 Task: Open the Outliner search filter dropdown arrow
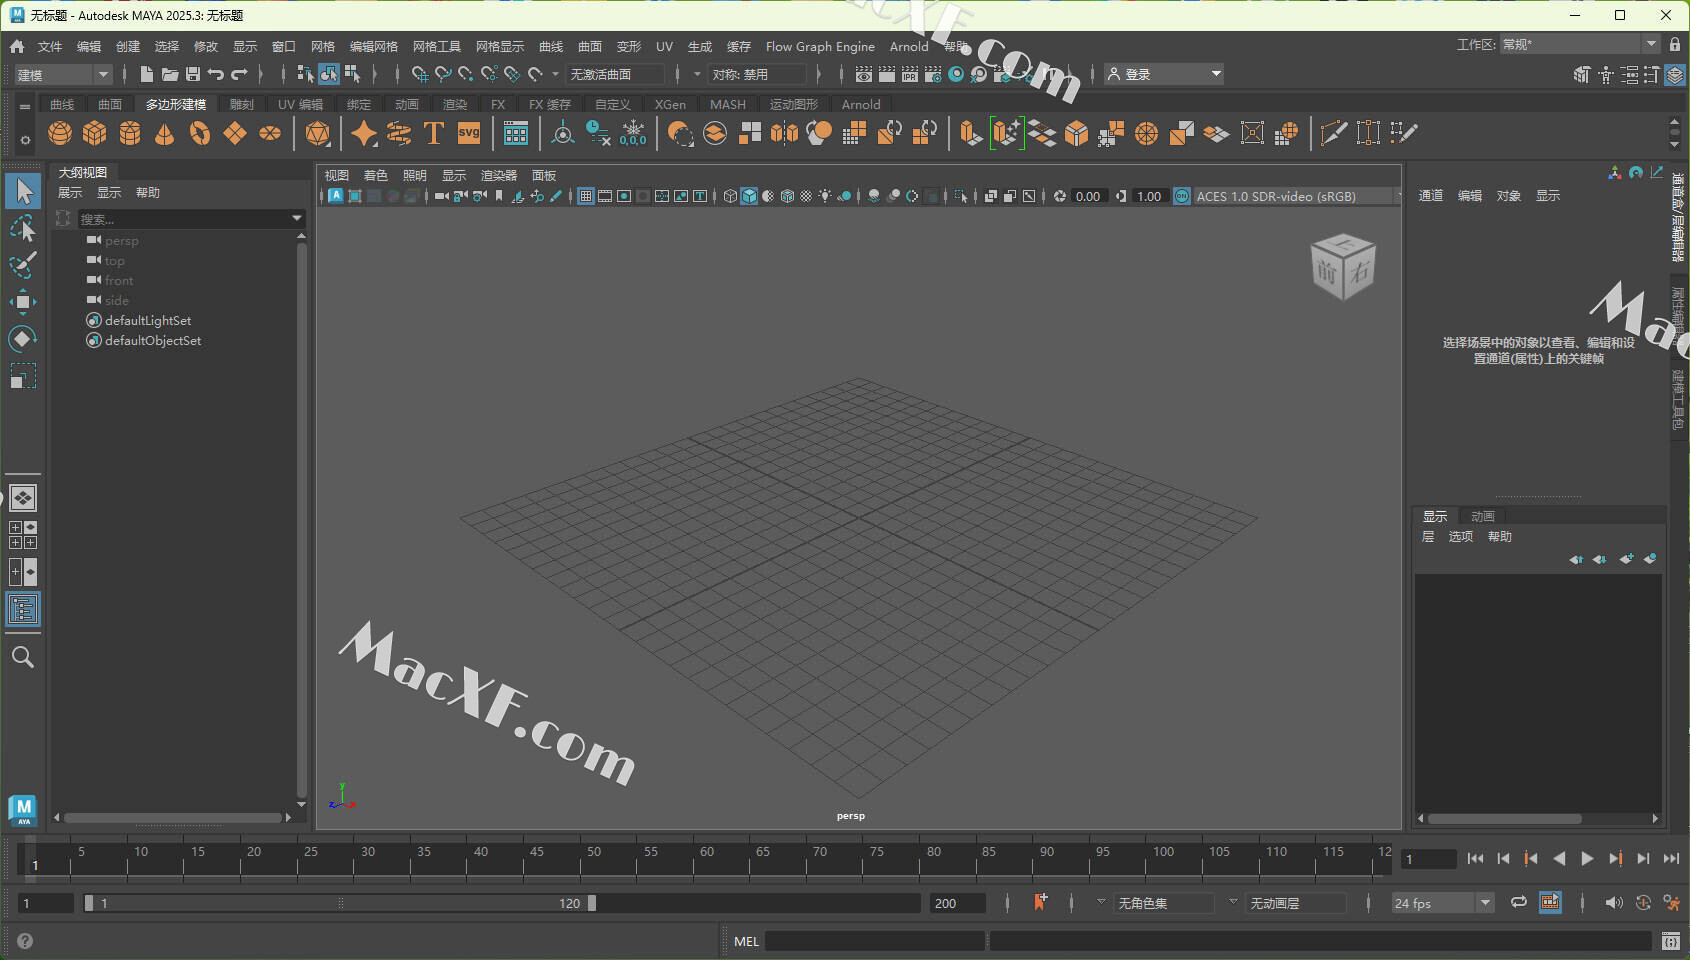[297, 218]
